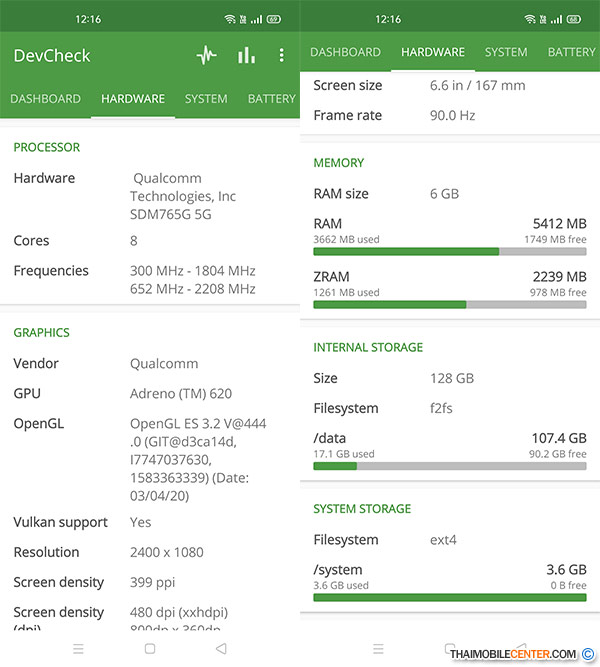Tap the /data storage usage bar
Screen dimensions: 600x667
(450, 465)
